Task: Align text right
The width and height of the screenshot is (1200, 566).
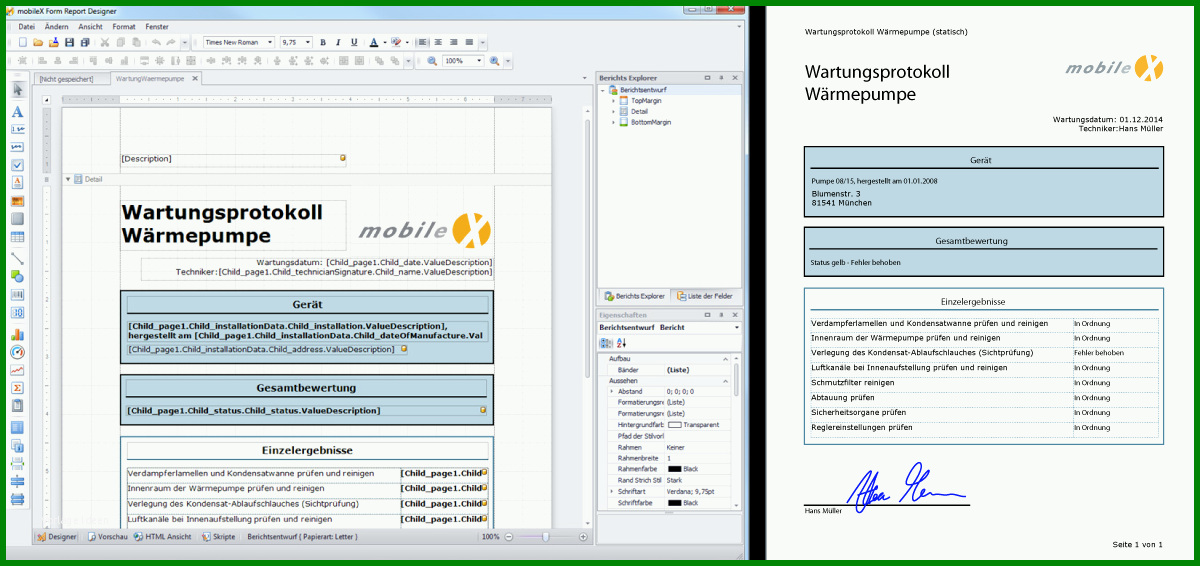Action: pos(454,42)
